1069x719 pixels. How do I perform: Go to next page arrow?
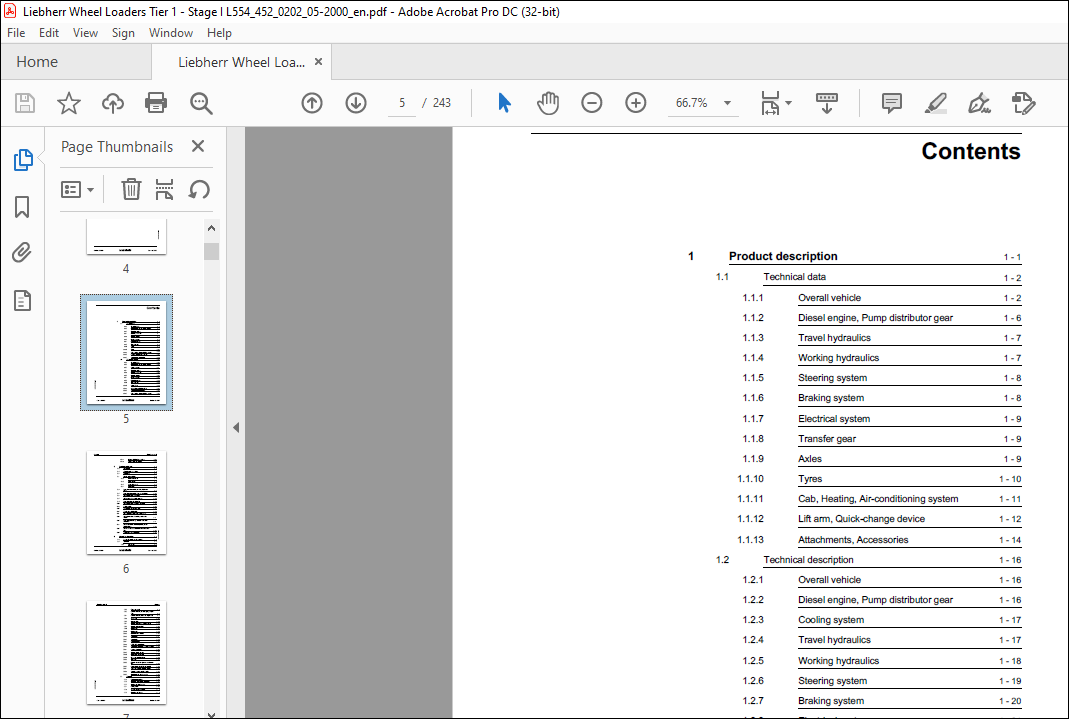[x=356, y=103]
